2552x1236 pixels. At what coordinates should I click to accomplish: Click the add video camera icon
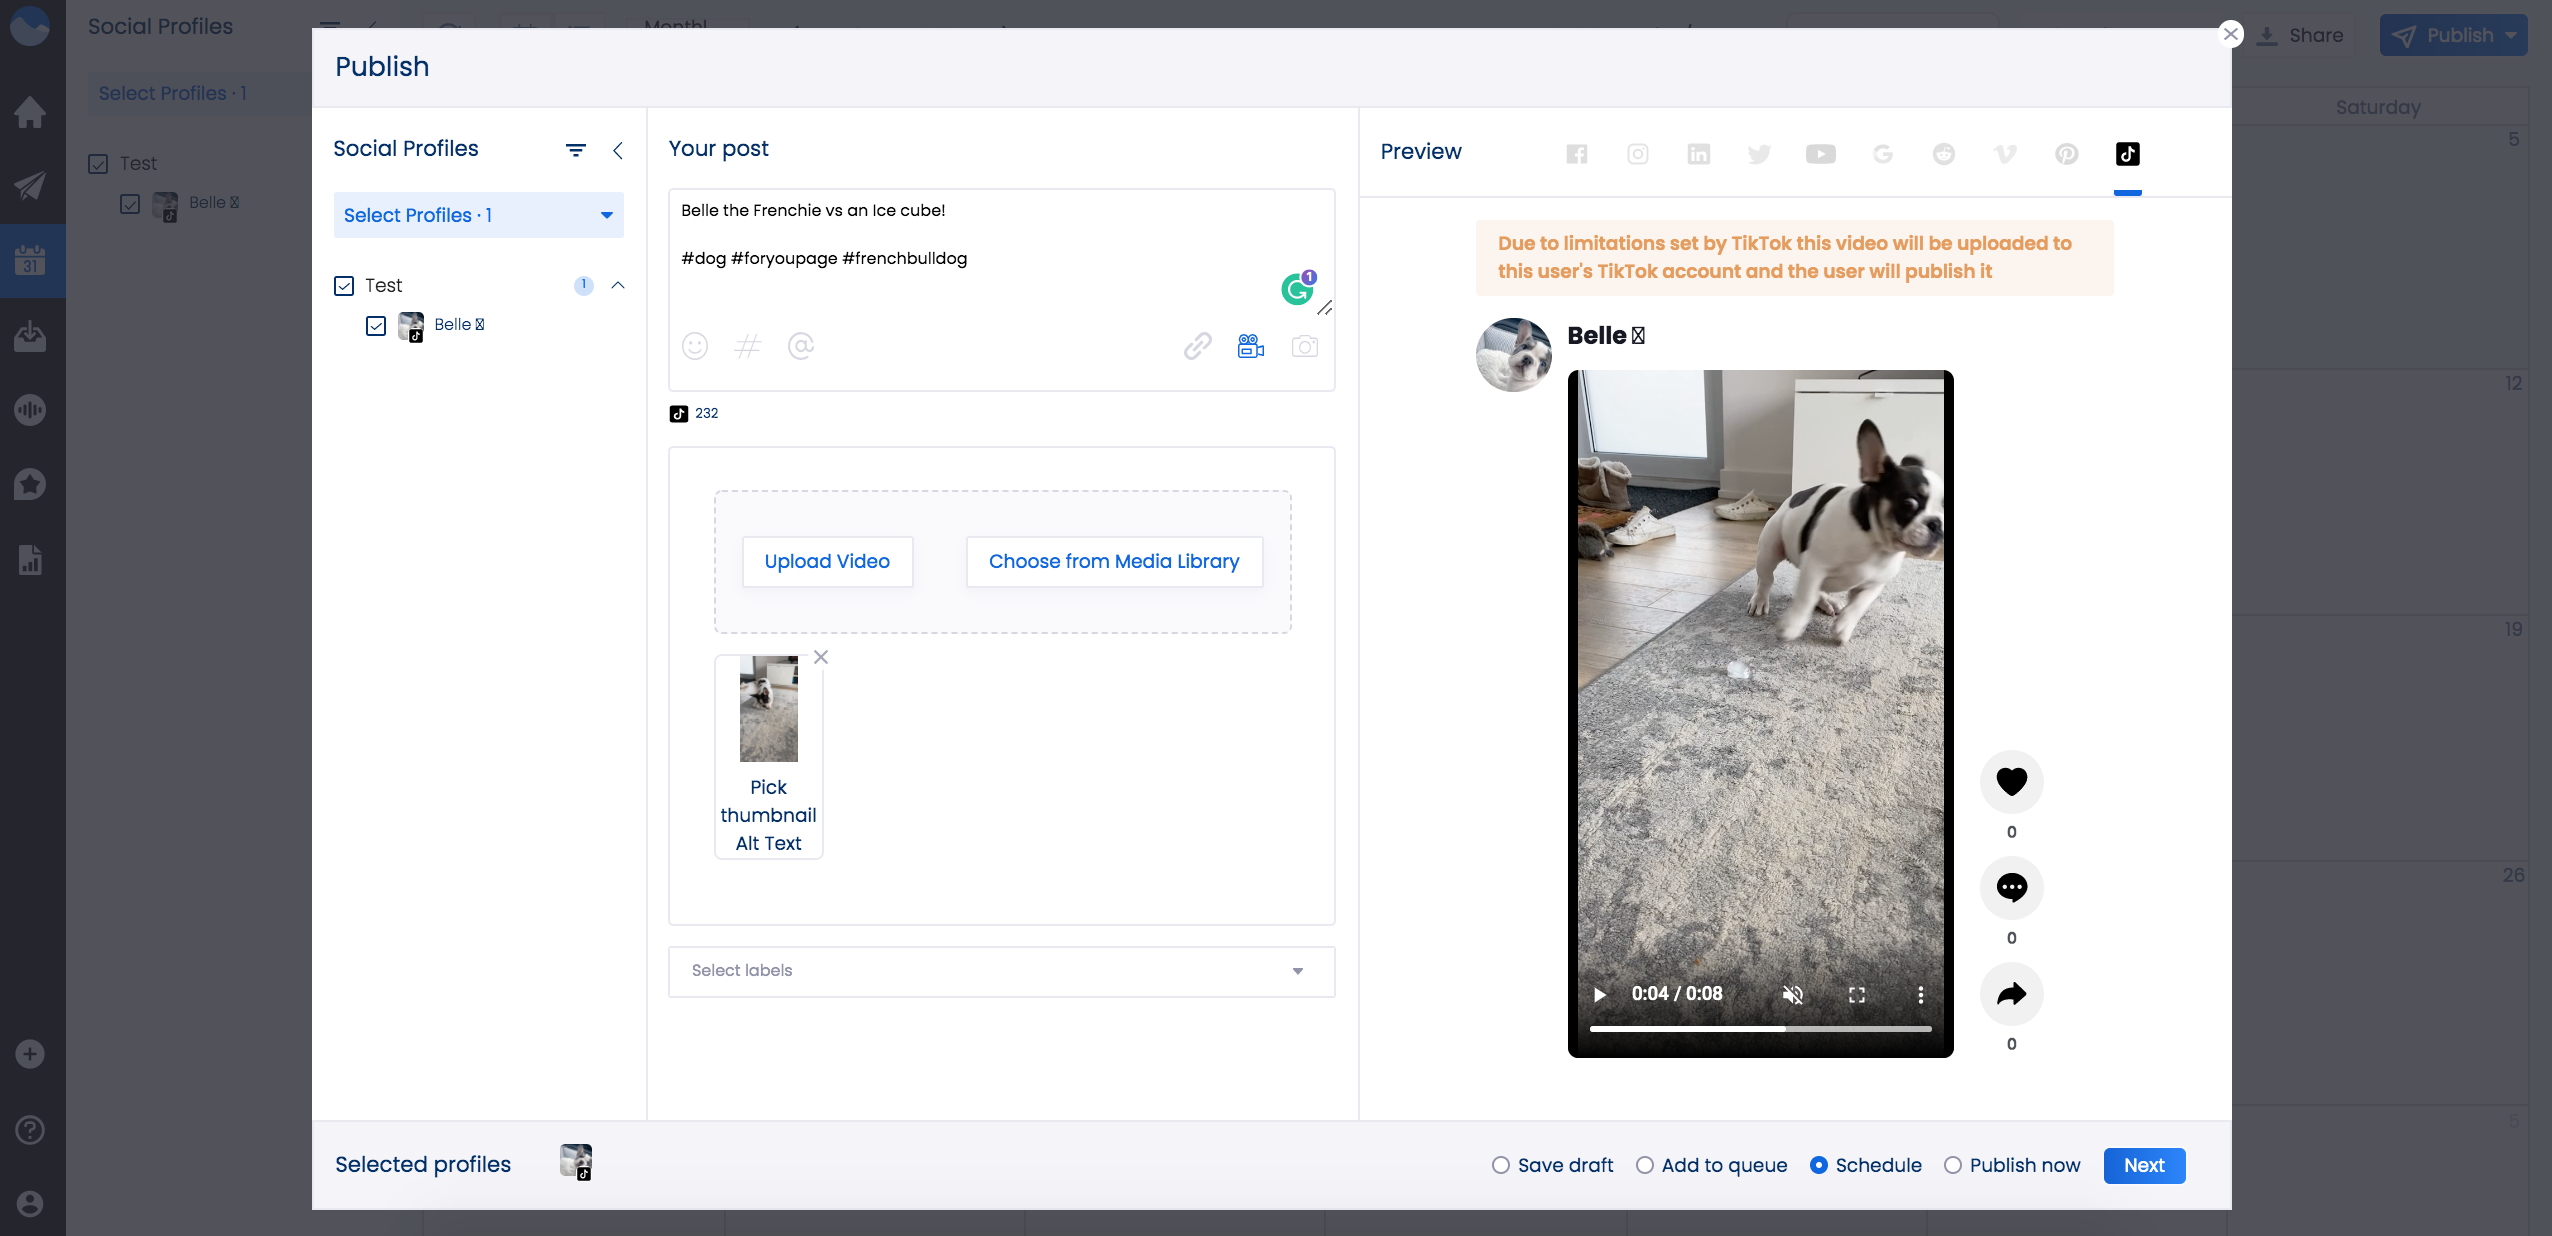1251,346
